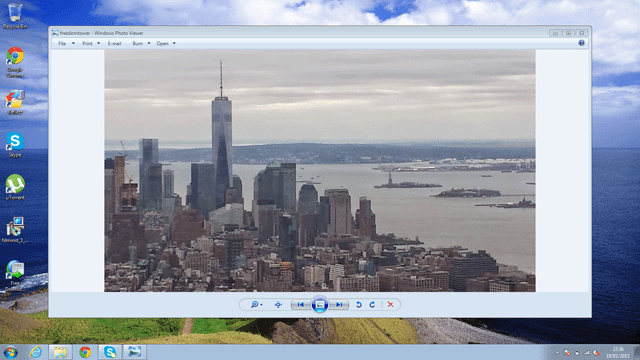Open Google Chrome desktop shortcut
Screen dimensions: 640x360
pos(15,62)
